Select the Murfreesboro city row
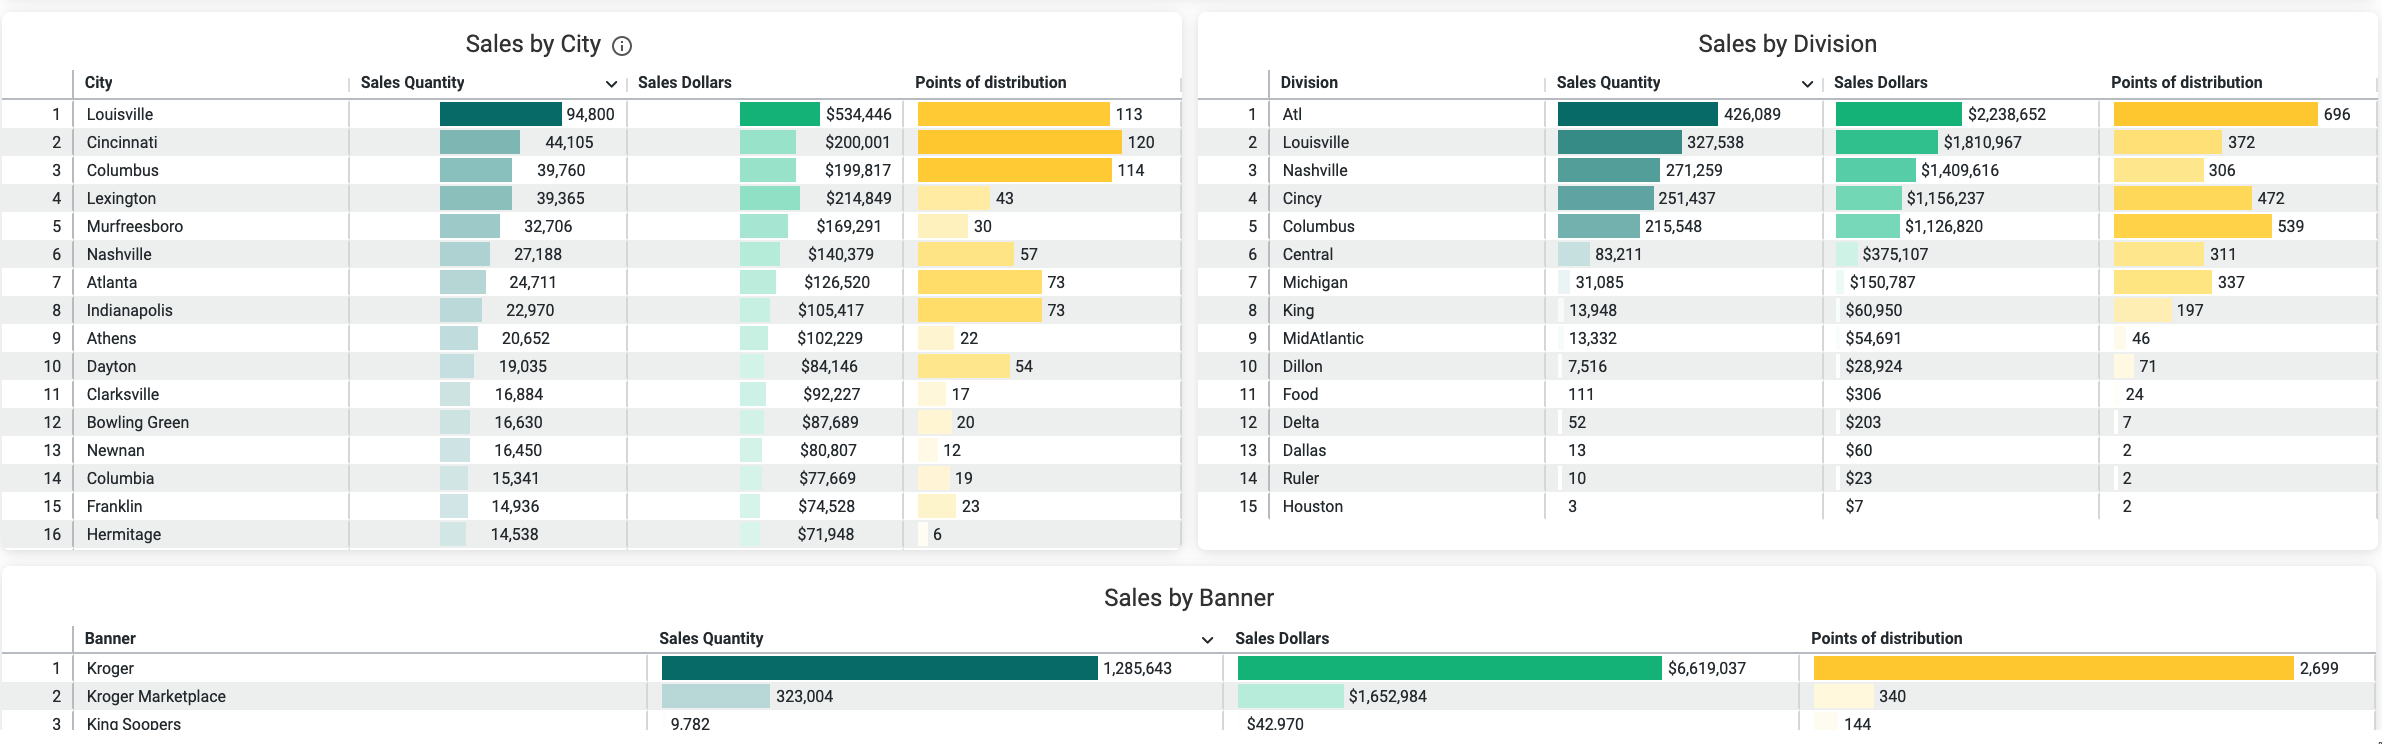 [x=591, y=226]
